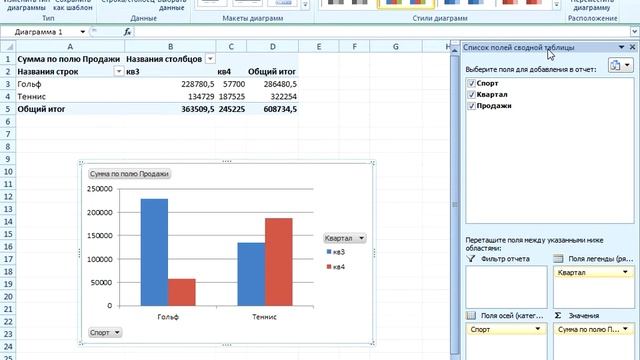The width and height of the screenshot is (640, 360).
Task: Click the Теннис category axis label
Action: (264, 316)
